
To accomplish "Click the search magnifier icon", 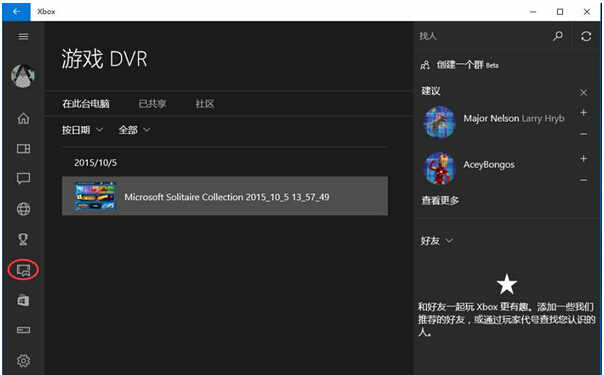I will tap(558, 36).
